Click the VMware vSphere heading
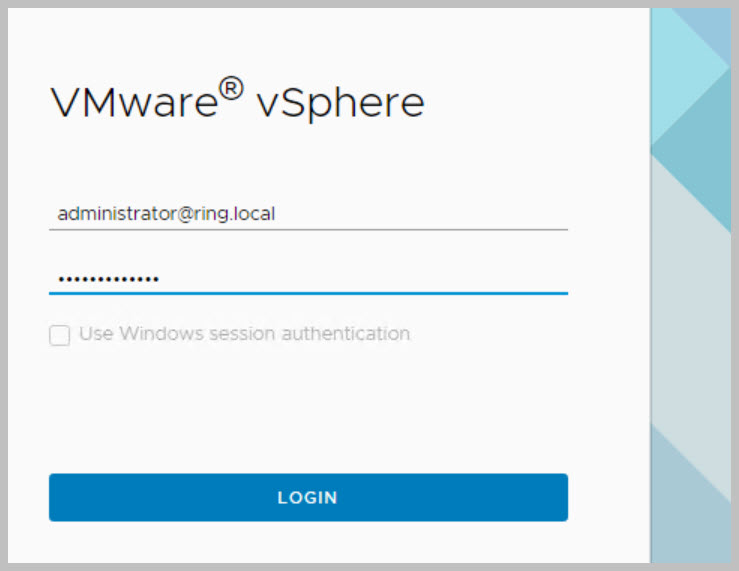The image size is (739, 571). pos(237,103)
